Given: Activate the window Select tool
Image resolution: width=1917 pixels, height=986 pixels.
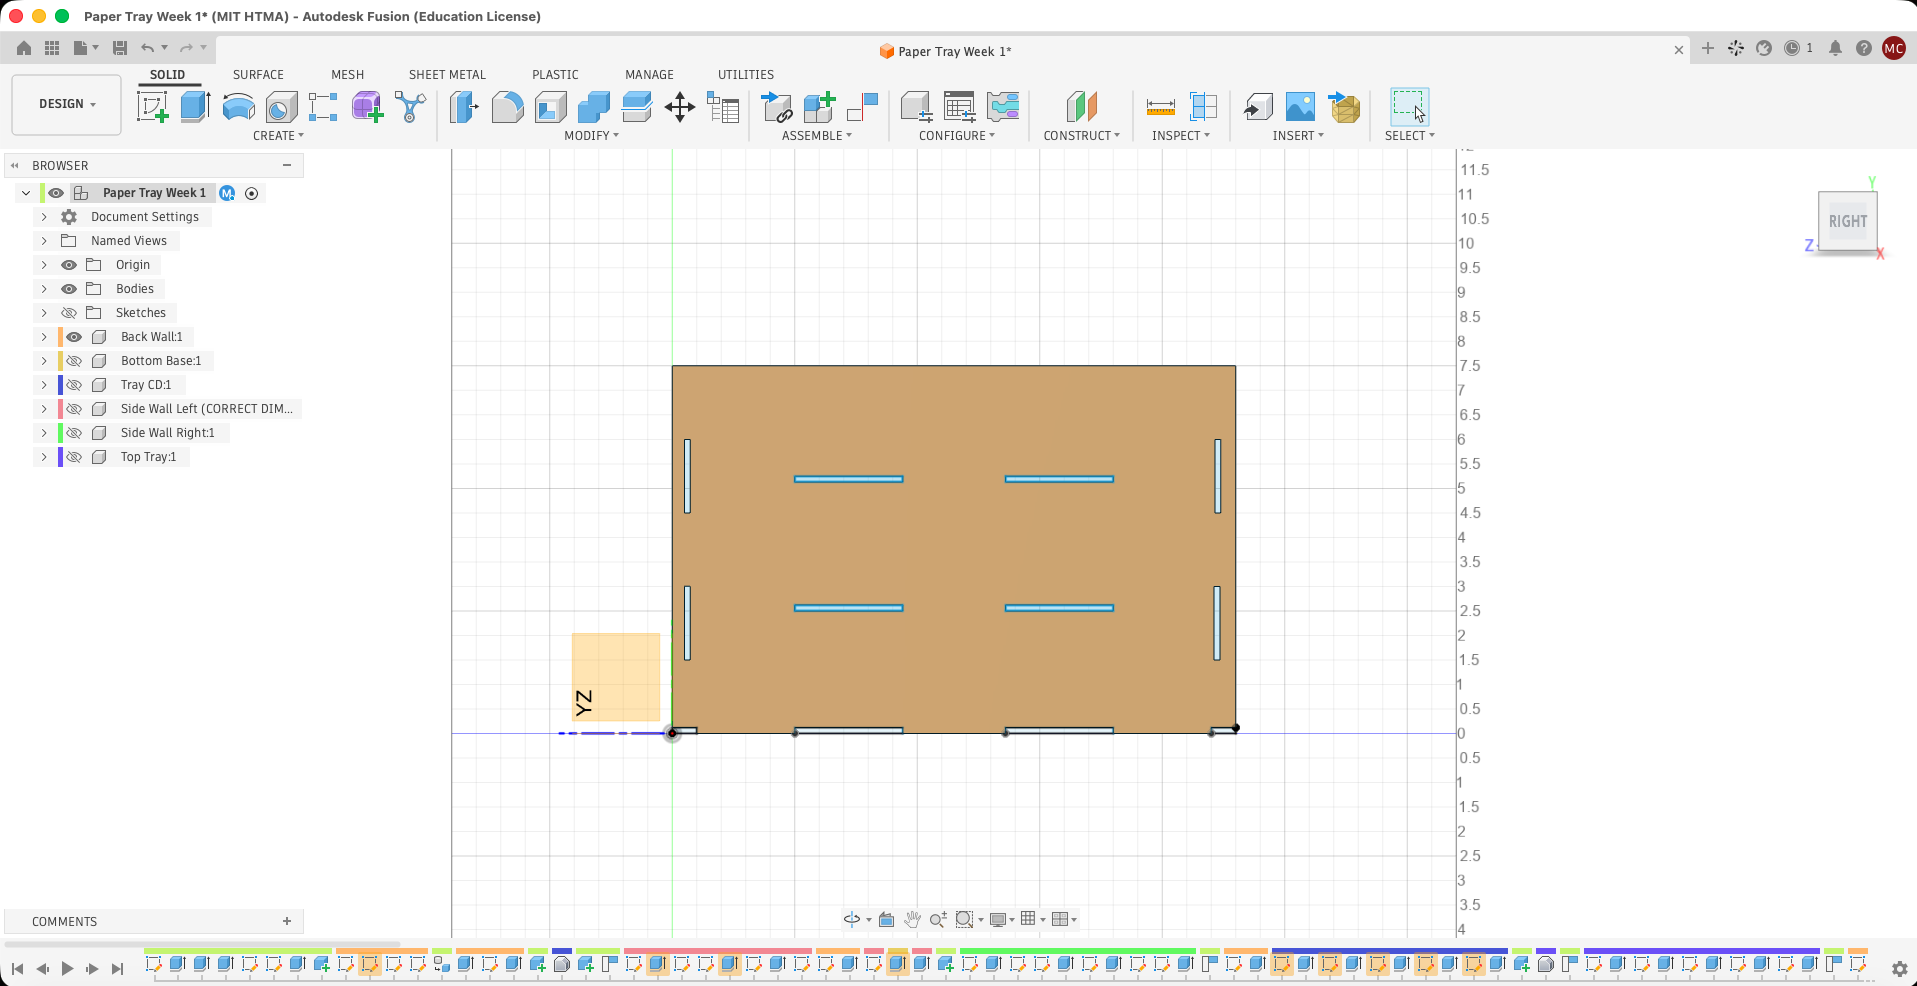Looking at the screenshot, I should 1409,107.
